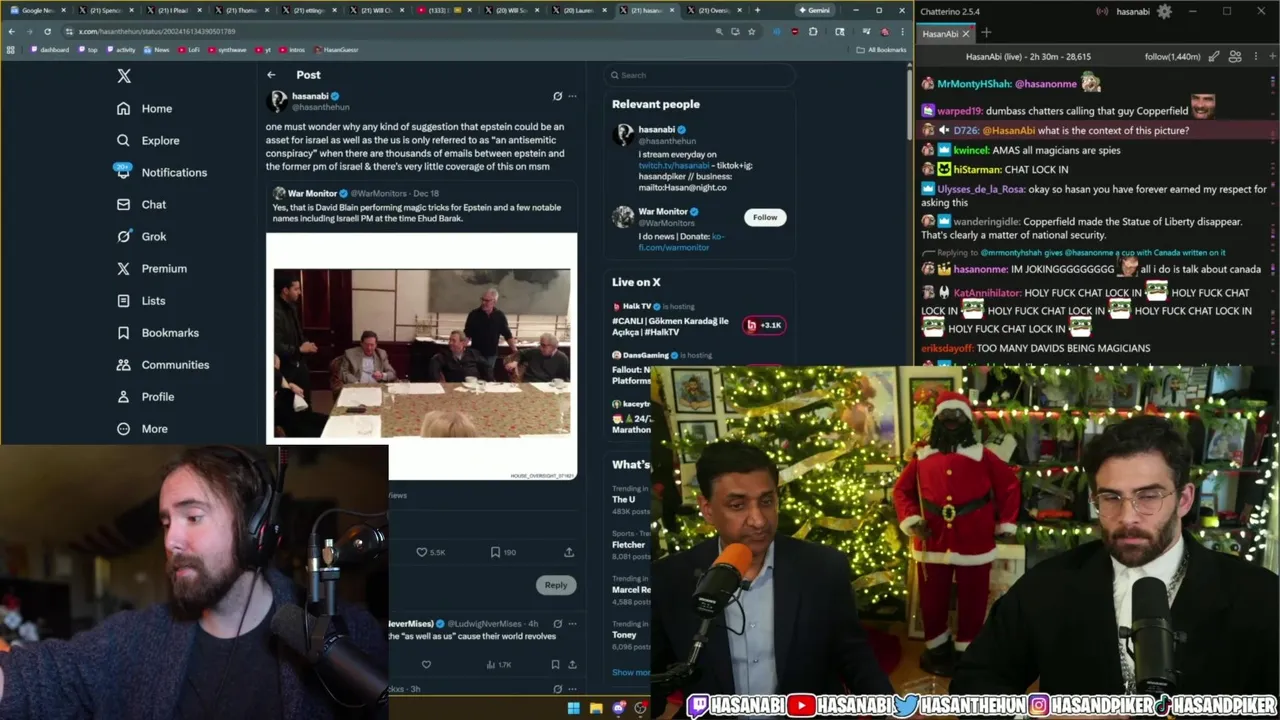Bookmark the LudwigNverMises reply
Screen dimensions: 1280x720
(x=555, y=664)
